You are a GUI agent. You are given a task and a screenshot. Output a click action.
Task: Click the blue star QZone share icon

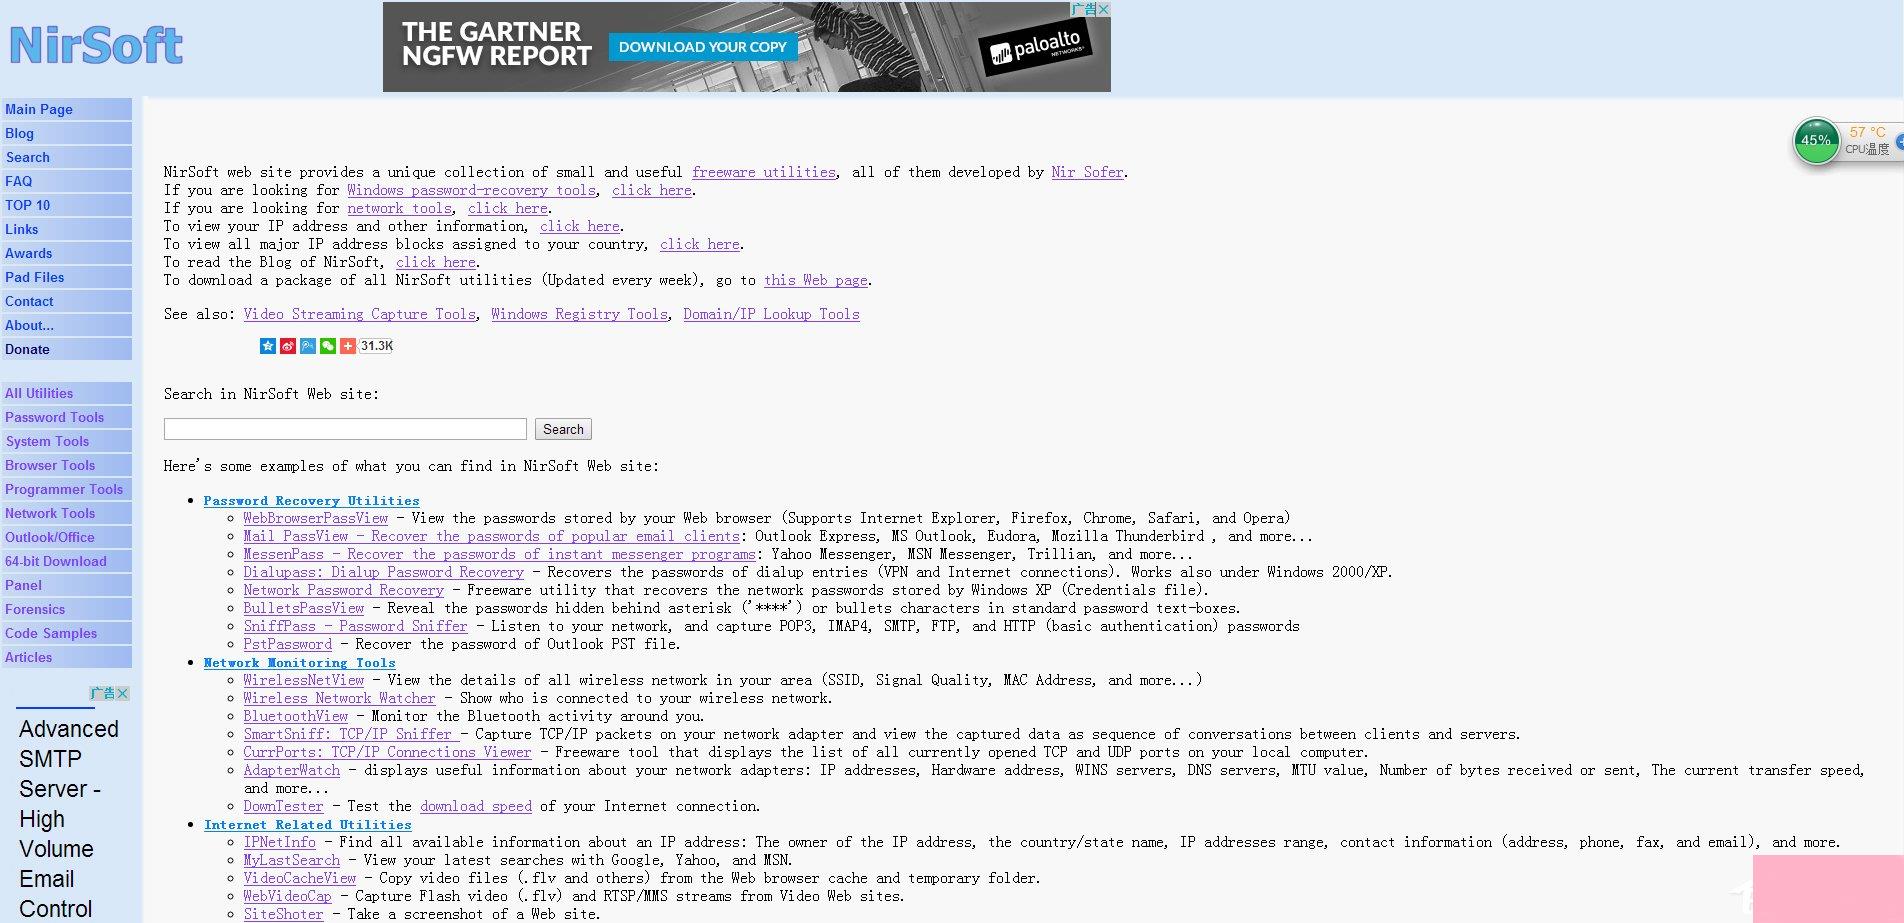click(268, 346)
